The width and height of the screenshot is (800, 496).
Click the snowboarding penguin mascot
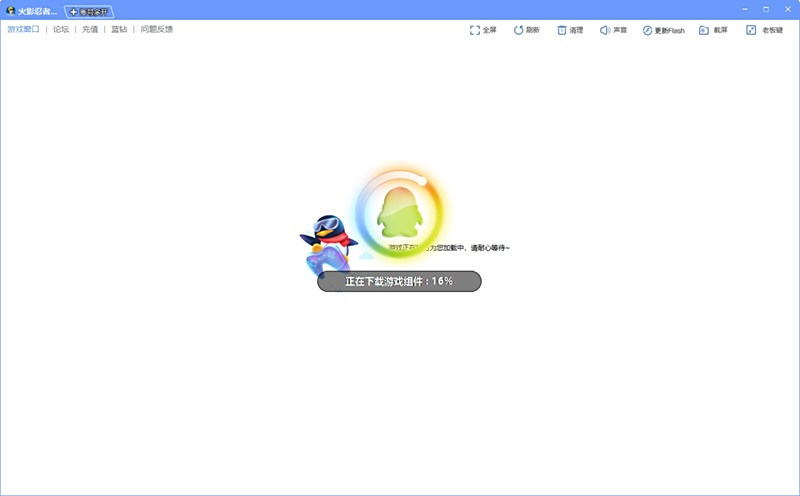pos(325,243)
